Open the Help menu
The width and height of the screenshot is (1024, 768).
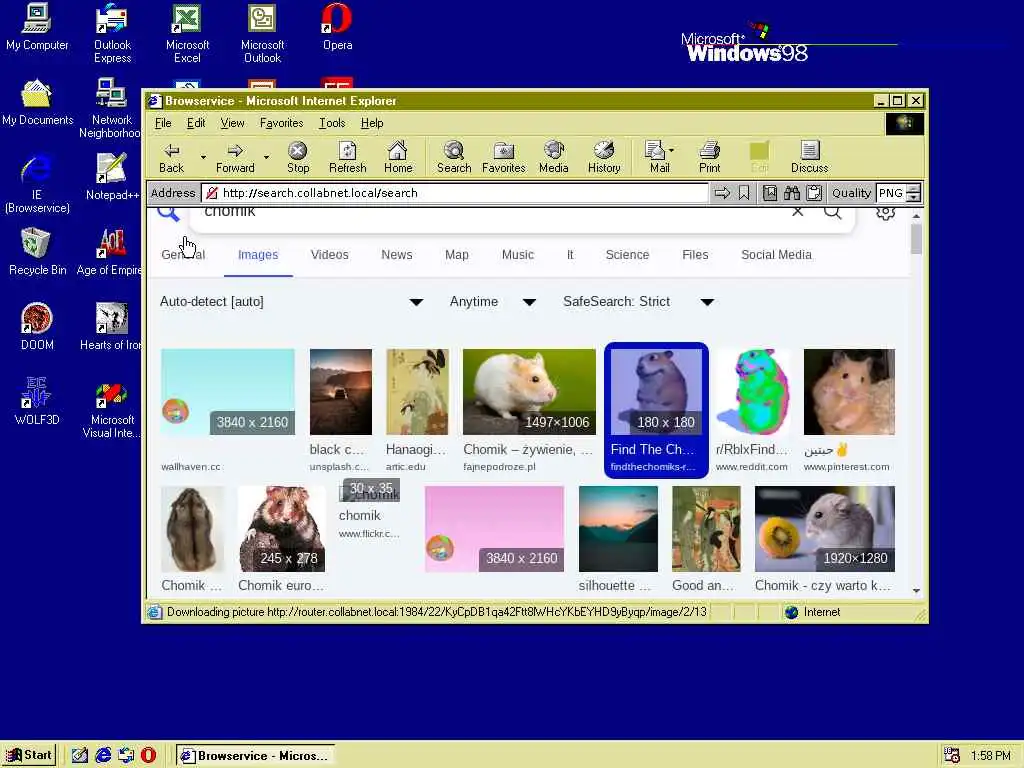(372, 123)
